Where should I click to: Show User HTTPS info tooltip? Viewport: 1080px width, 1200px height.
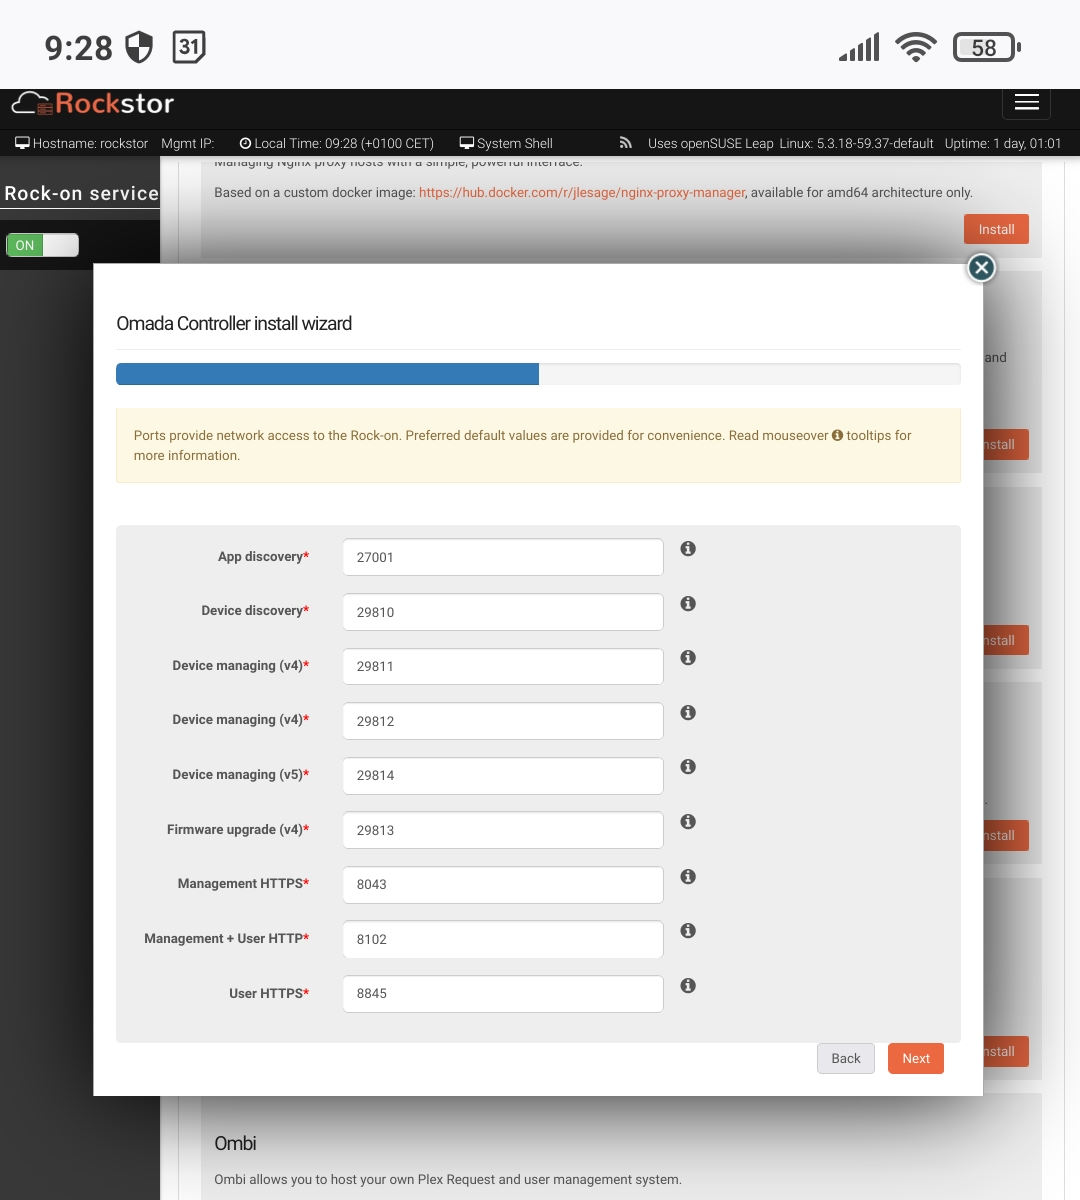[x=688, y=986]
